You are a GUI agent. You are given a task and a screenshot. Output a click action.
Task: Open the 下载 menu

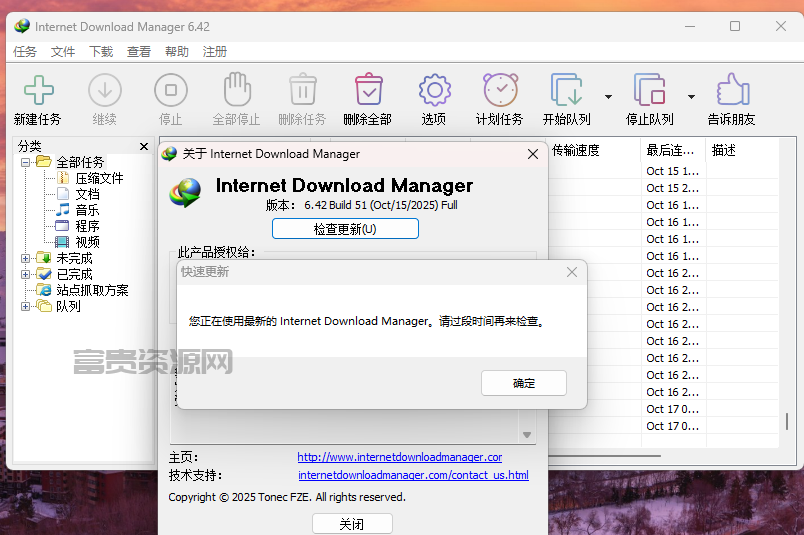[100, 52]
